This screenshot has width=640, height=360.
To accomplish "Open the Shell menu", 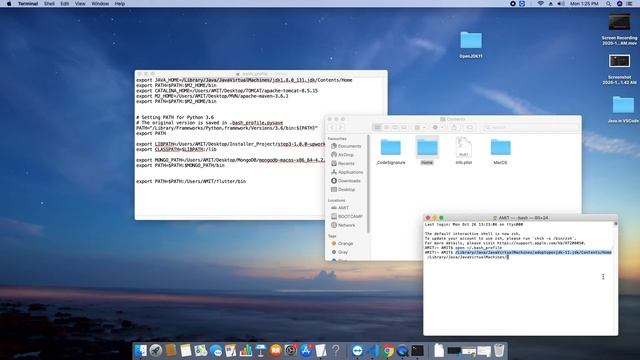I will pyautogui.click(x=49, y=4).
